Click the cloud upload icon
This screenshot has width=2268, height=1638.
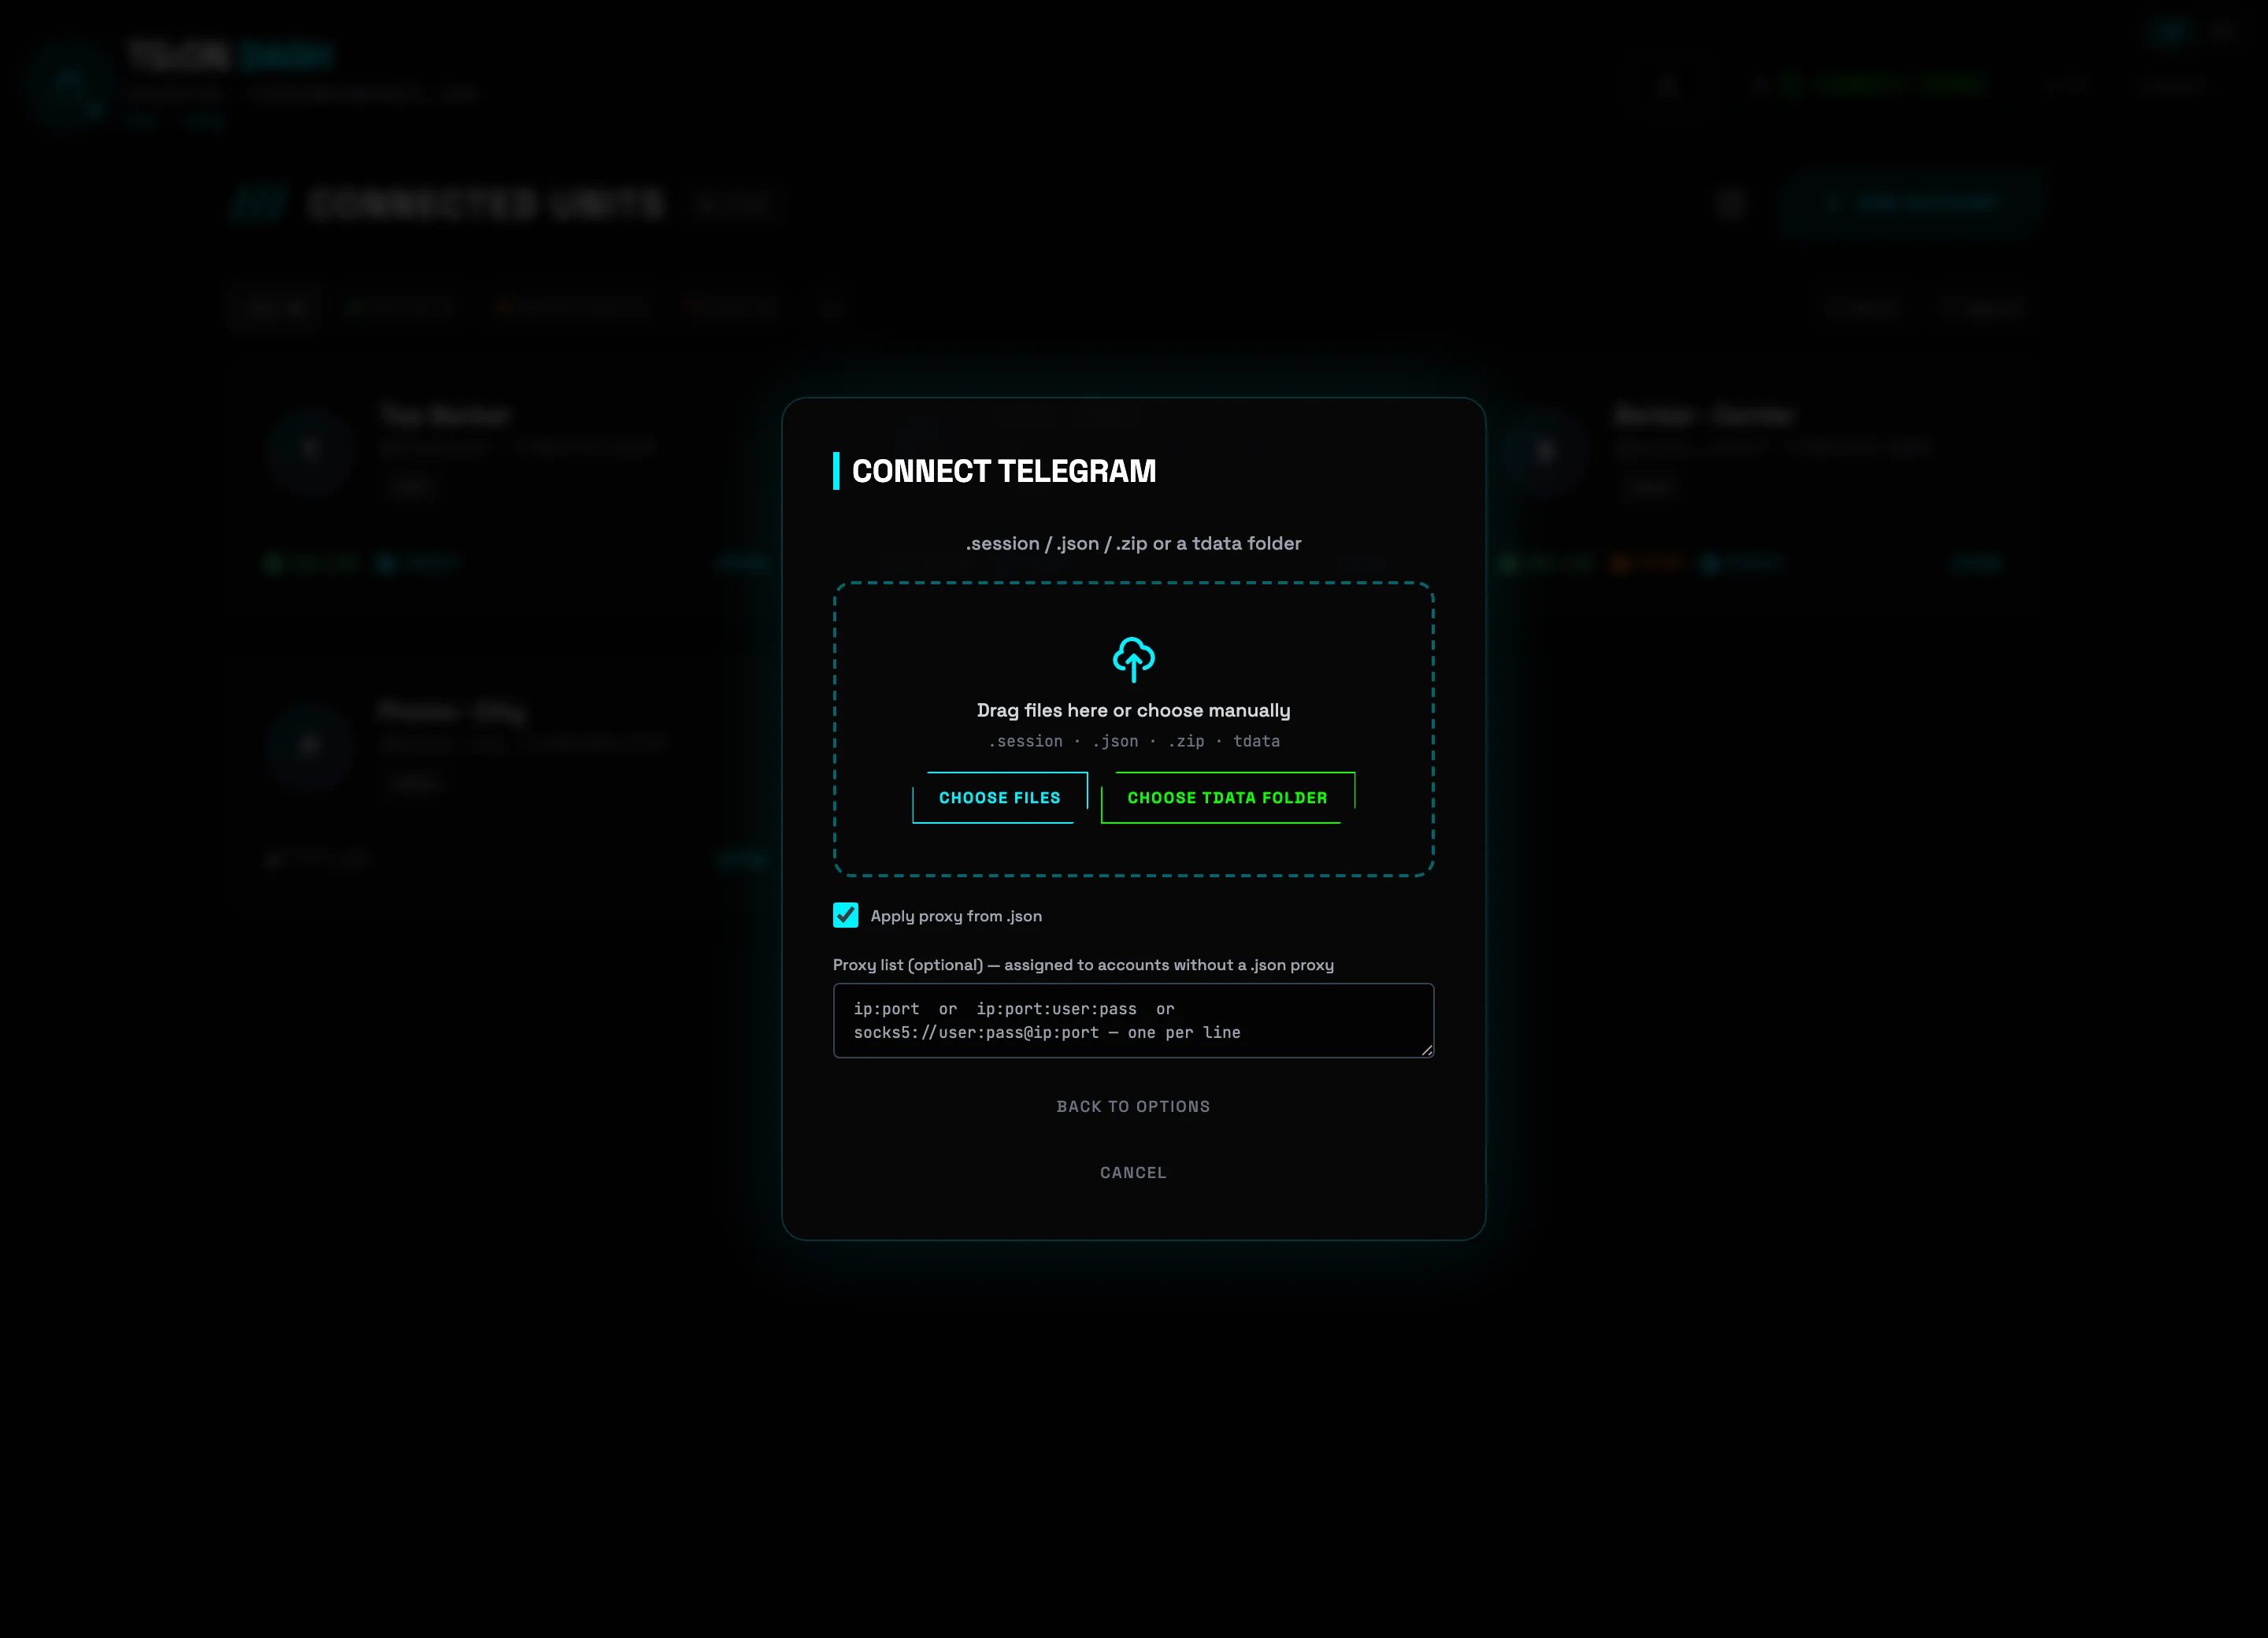click(x=1133, y=659)
